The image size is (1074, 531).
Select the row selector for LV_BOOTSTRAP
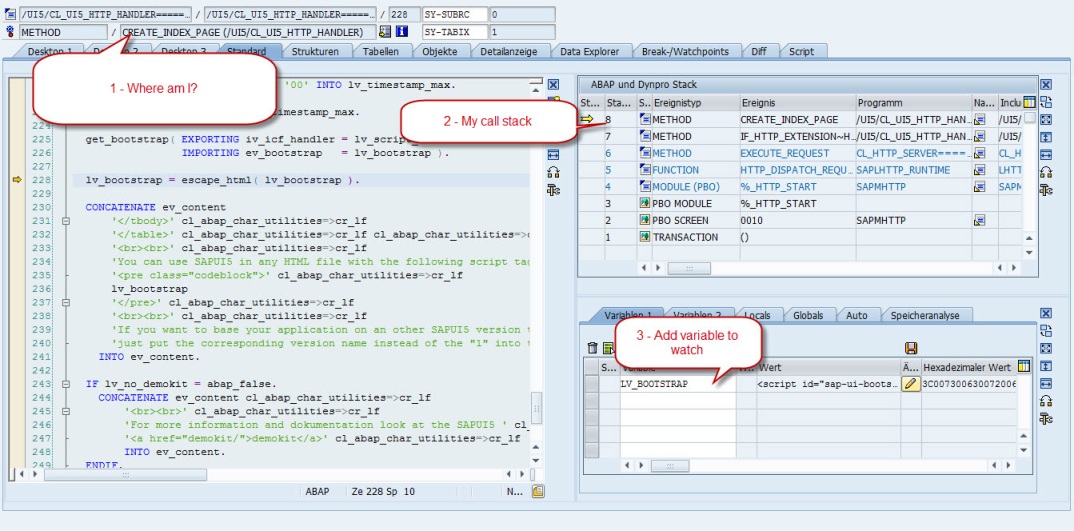point(591,384)
